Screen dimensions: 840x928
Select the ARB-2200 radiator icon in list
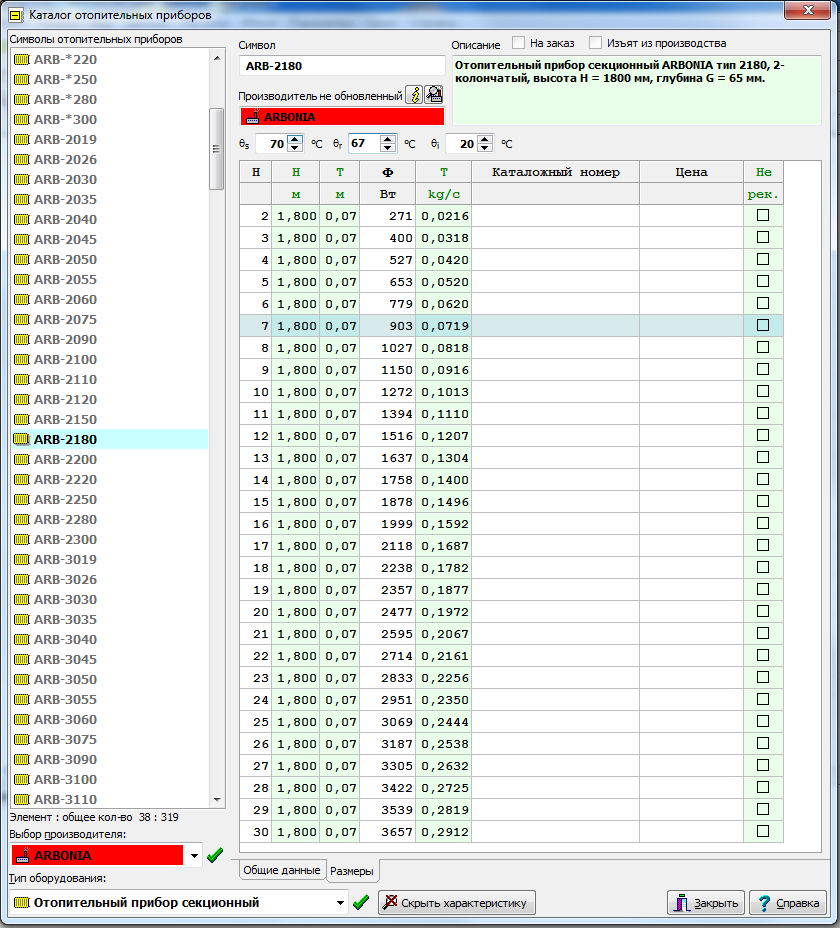pos(21,459)
